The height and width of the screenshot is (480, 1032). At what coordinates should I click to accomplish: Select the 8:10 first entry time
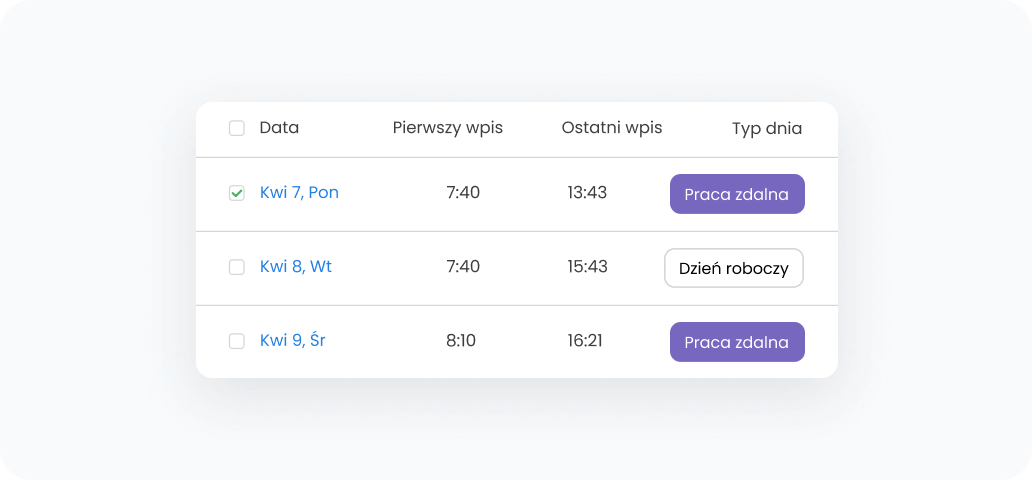[x=461, y=341]
